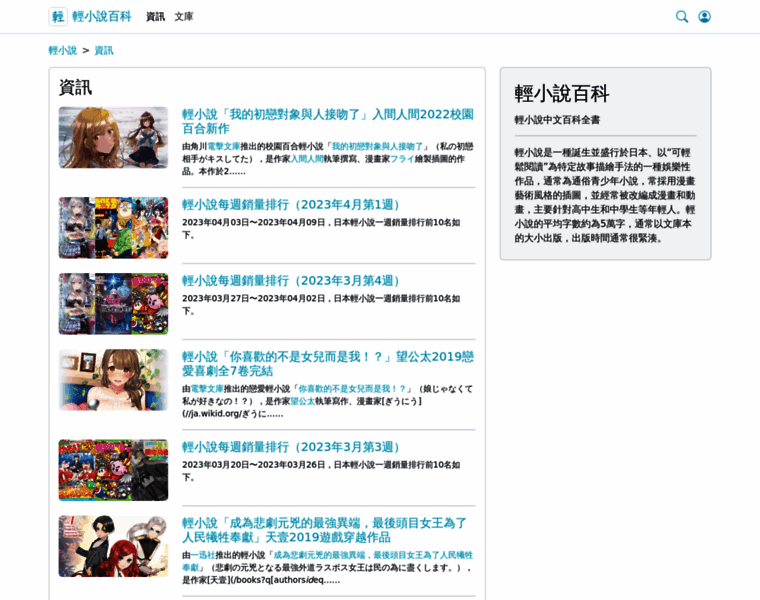Click the 資訊 breadcrumb link
Screen dimensions: 760x600
pos(104,50)
